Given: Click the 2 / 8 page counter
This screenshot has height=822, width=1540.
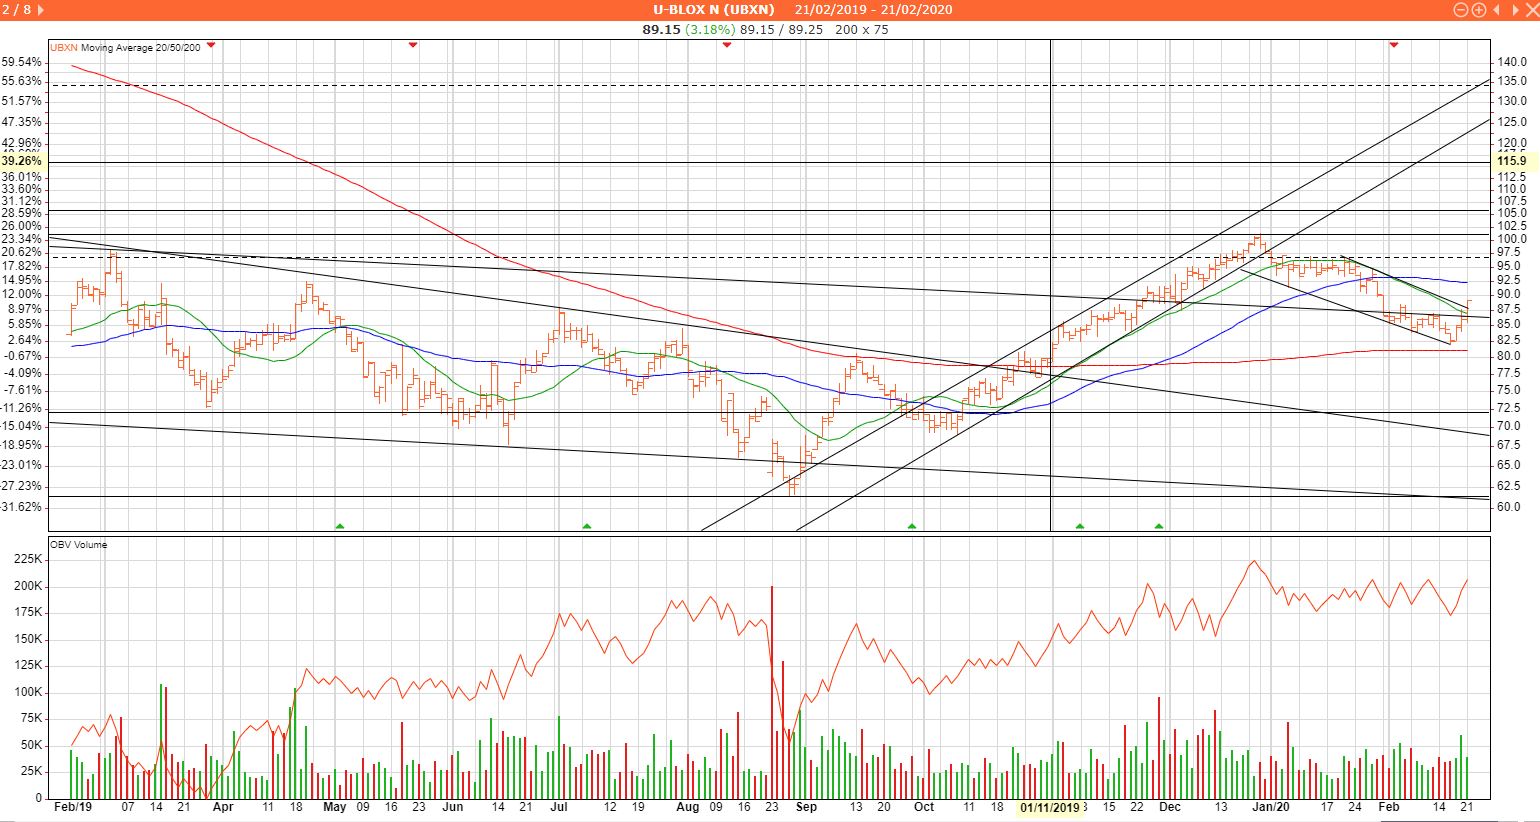Looking at the screenshot, I should point(15,9).
